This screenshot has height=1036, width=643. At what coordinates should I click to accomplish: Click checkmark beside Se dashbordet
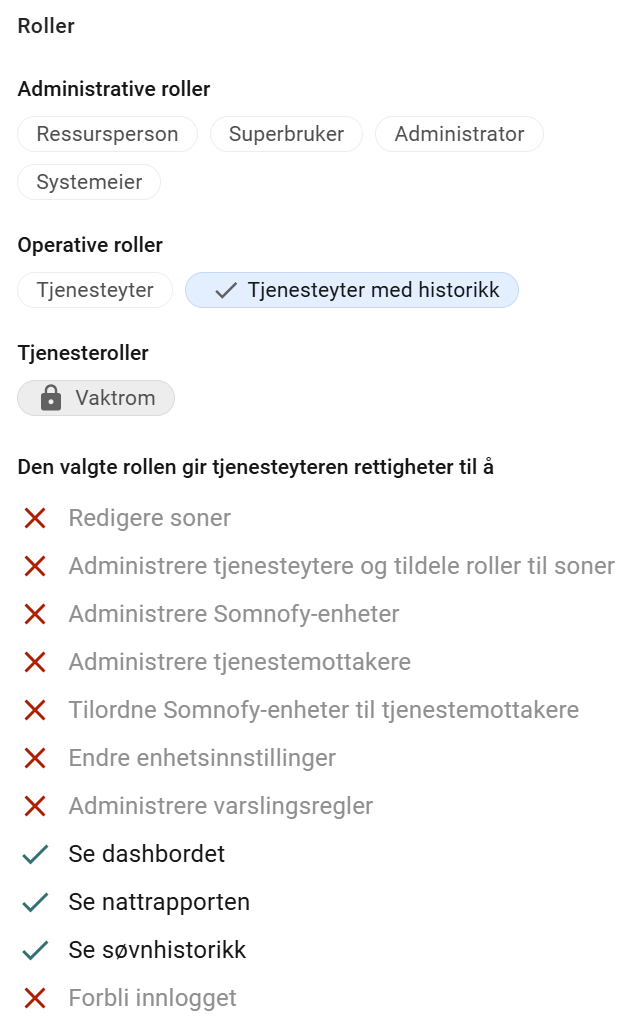35,854
